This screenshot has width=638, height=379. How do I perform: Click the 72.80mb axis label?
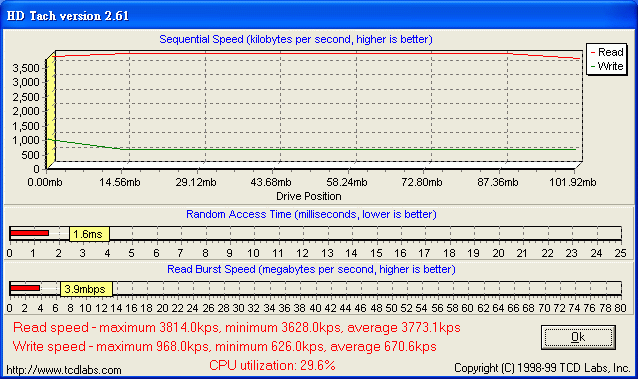coord(422,182)
